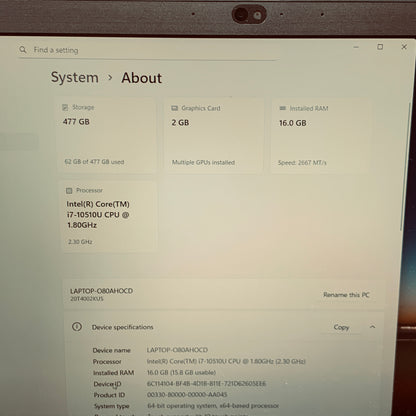This screenshot has height=416, width=416.
Task: Rename this PC button
Action: tap(346, 295)
